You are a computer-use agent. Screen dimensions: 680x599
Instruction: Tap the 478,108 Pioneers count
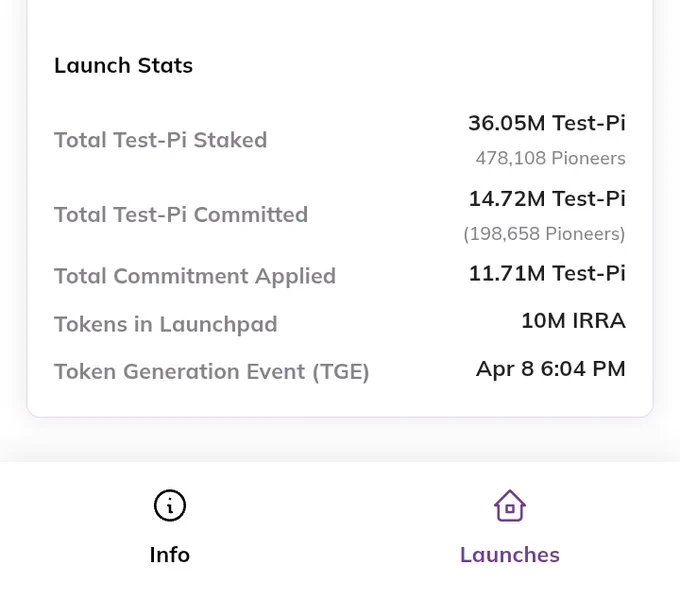click(x=550, y=158)
